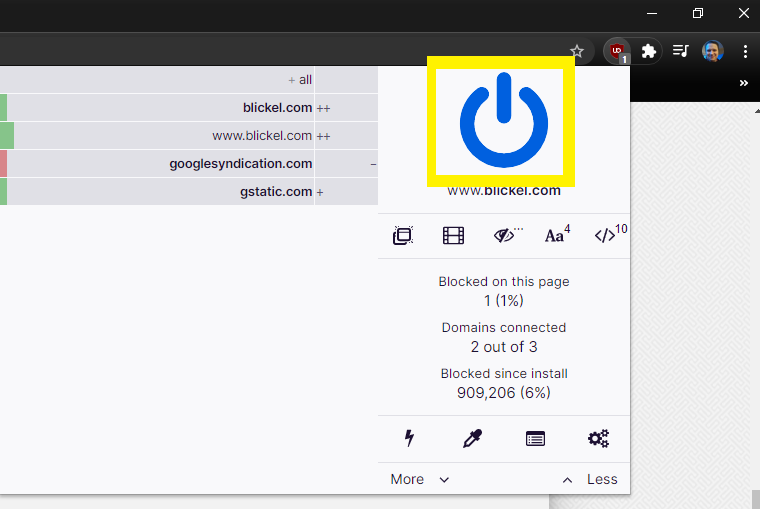Click rule cell beside gstatic.com
Image resolution: width=760 pixels, height=509 pixels.
[347, 192]
